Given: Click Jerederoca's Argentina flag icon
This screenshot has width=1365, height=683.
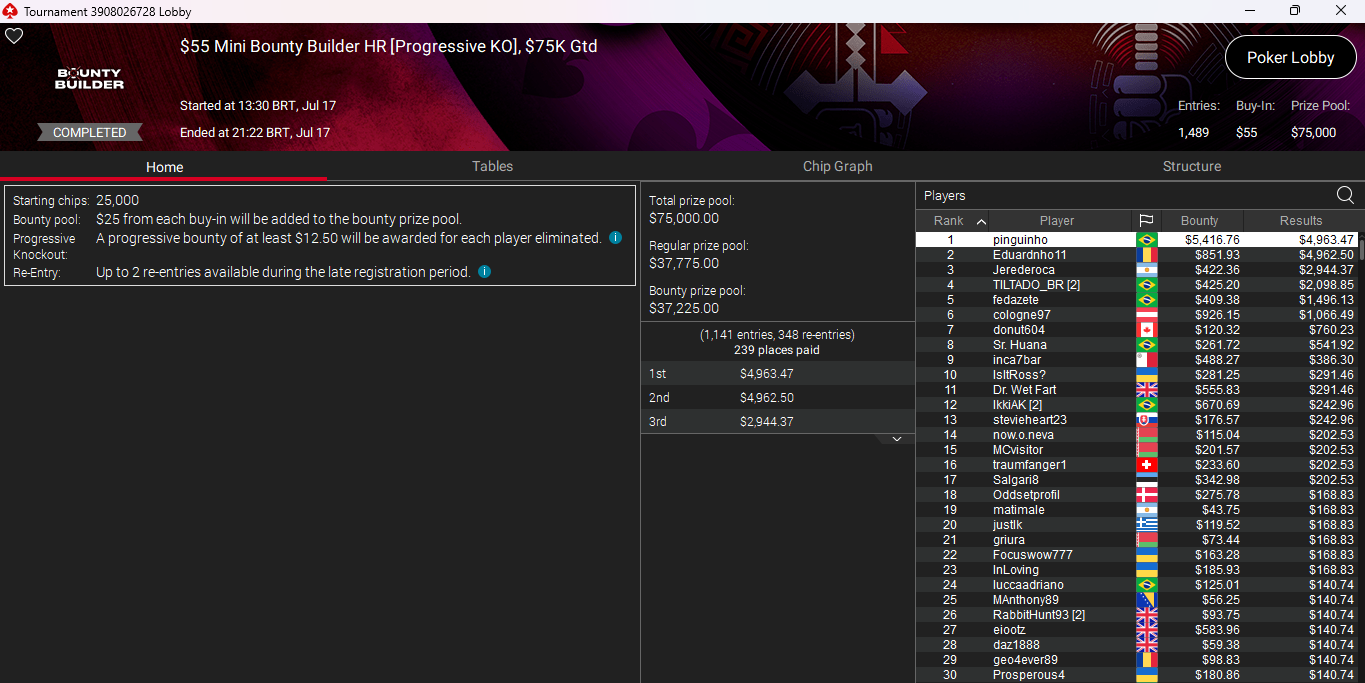Looking at the screenshot, I should point(1146,270).
